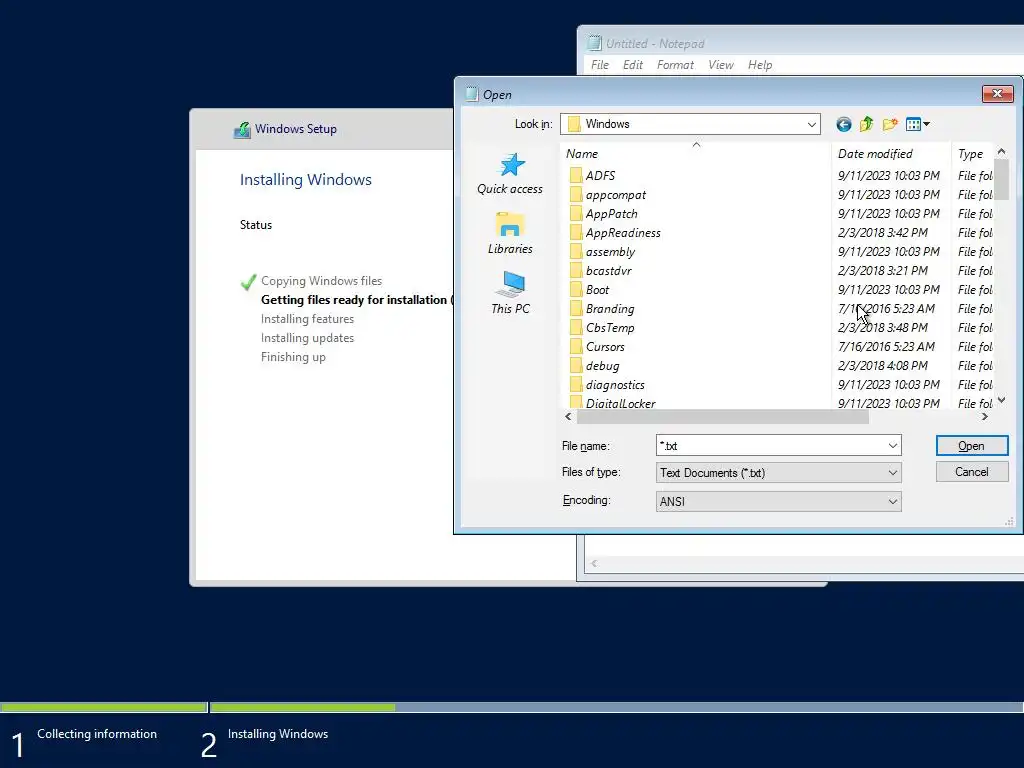
Task: Click the debug folder icon
Action: [575, 366]
